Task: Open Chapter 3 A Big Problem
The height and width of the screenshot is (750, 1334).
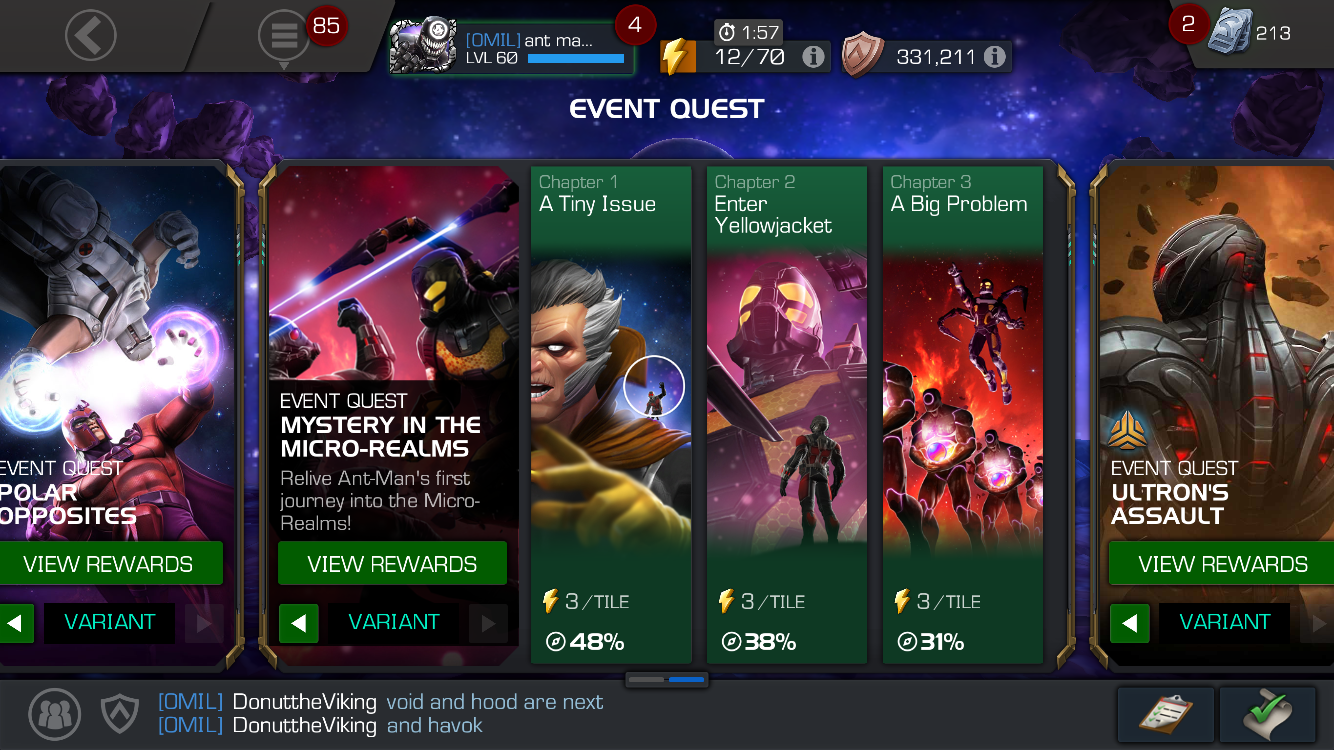Action: 963,414
